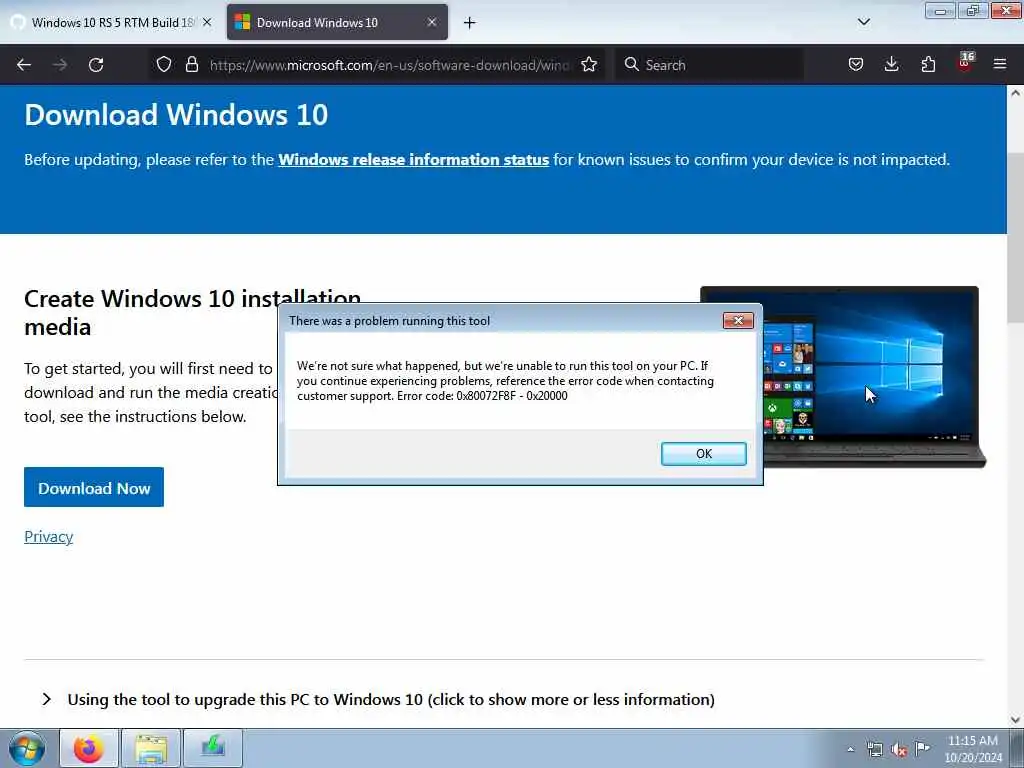
Task: Bookmark this page with the star icon
Action: [589, 65]
